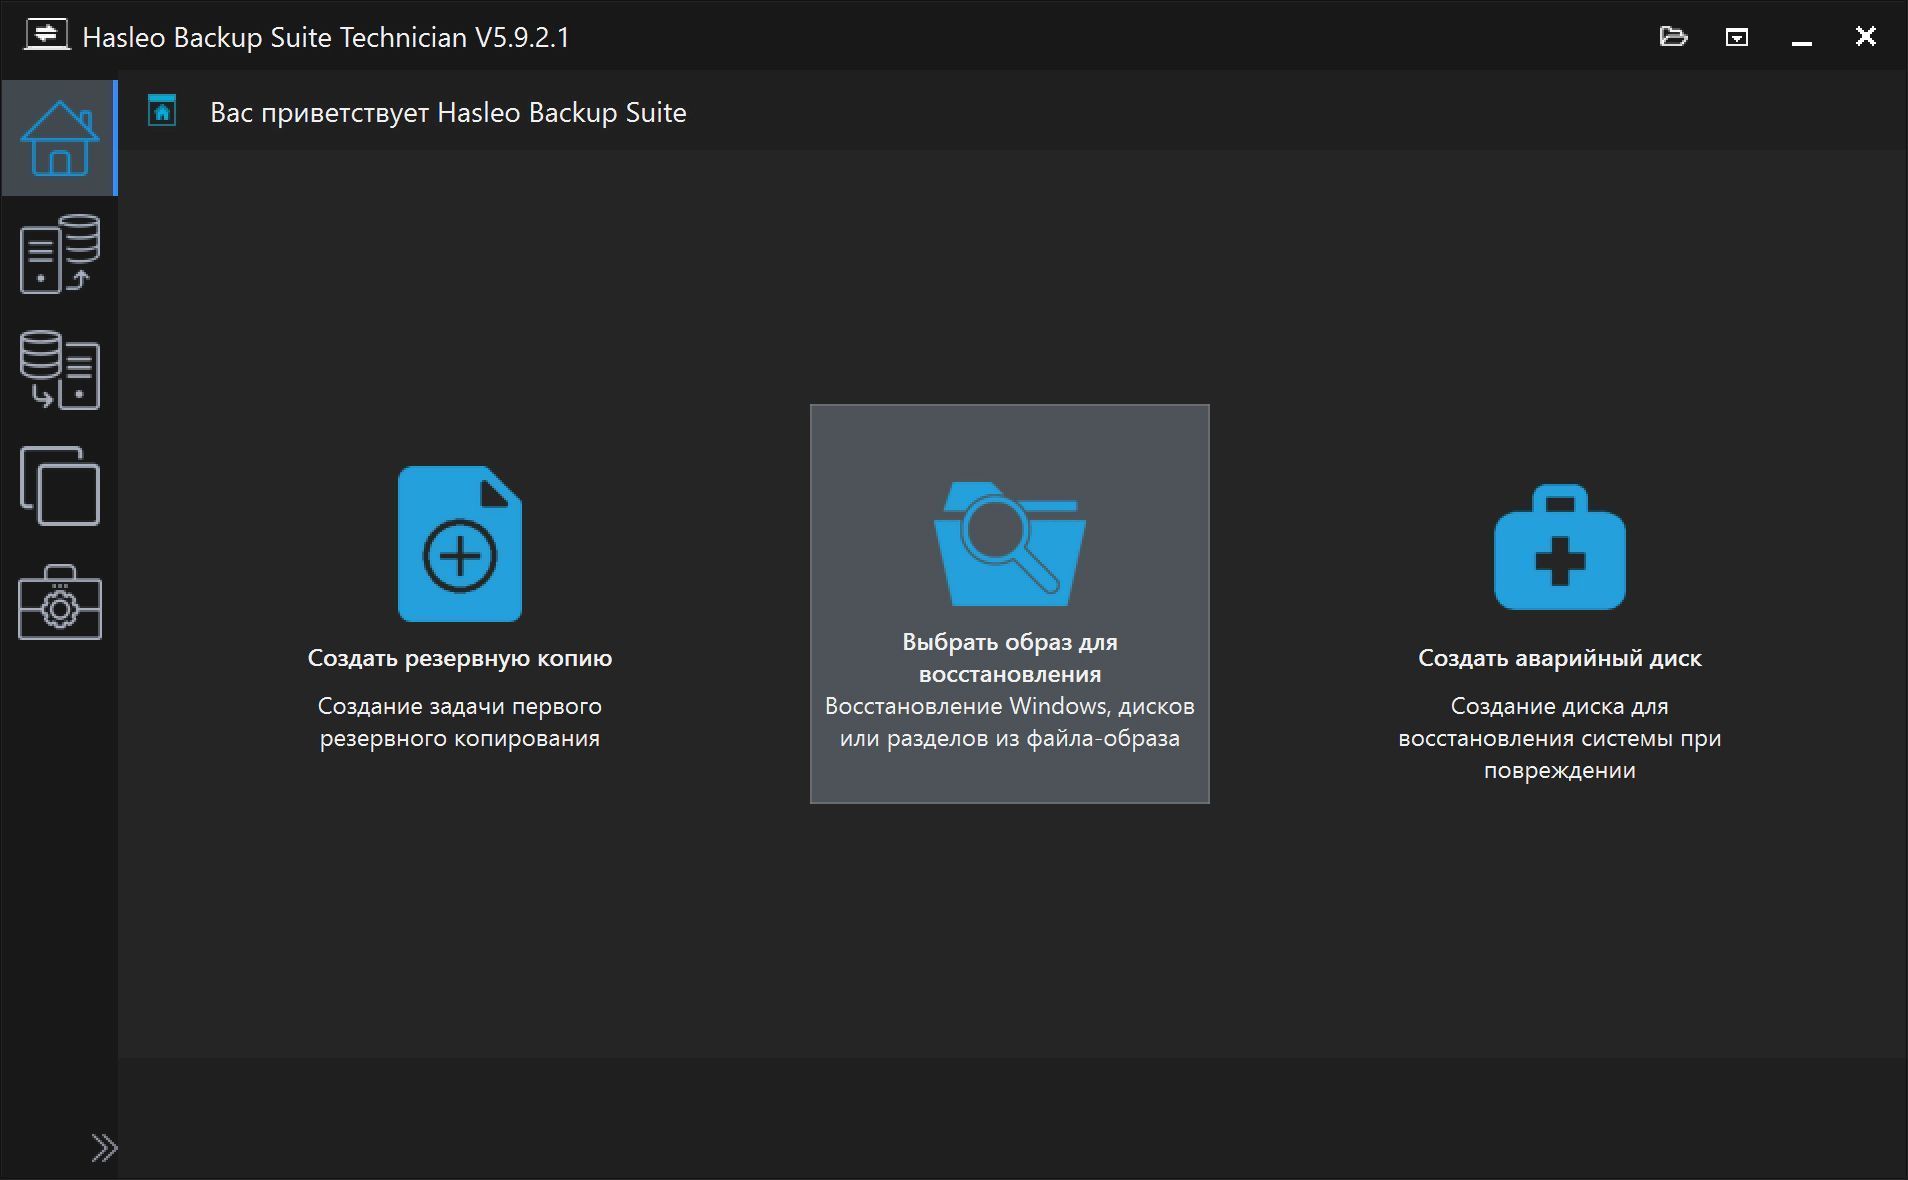Click the header 'Вас приветствует Hasleo Backup Suite'
Viewport: 1908px width, 1180px height.
pos(448,112)
